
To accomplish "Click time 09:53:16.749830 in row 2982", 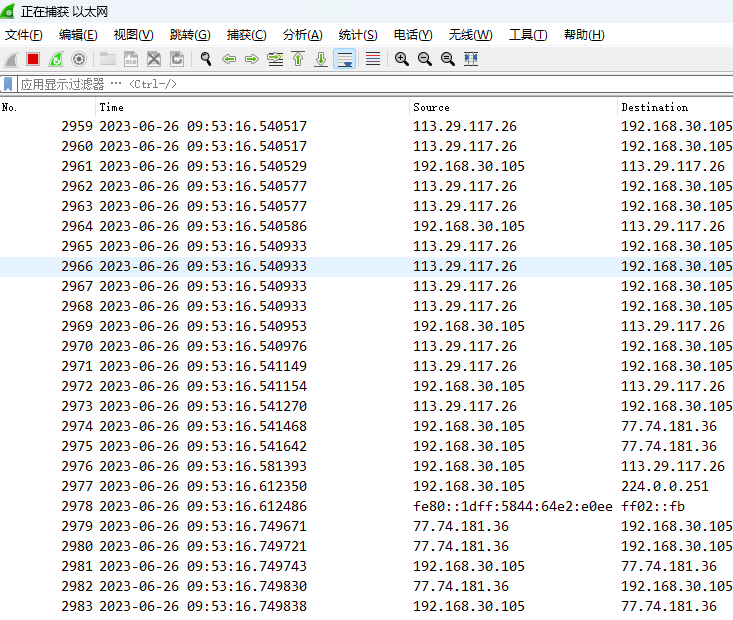I will click(x=247, y=586).
